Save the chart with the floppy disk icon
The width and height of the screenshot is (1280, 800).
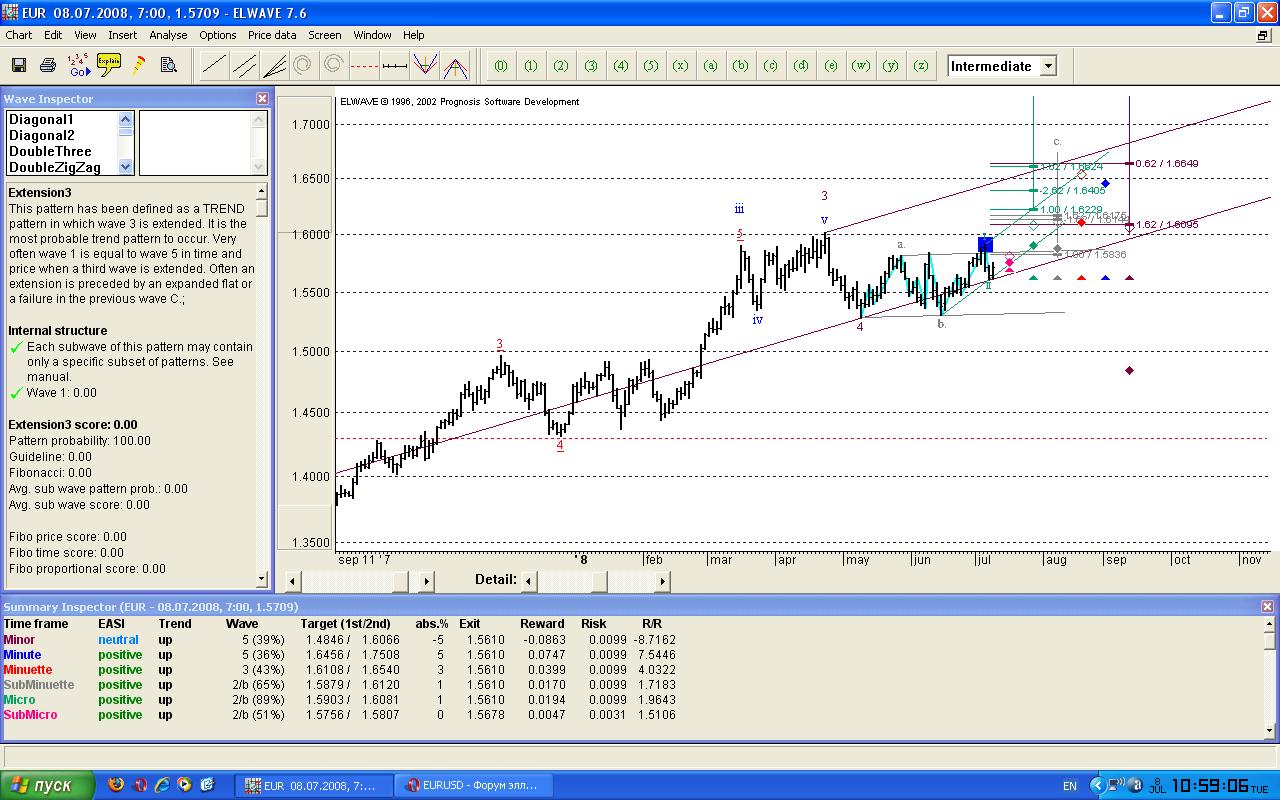[18, 66]
